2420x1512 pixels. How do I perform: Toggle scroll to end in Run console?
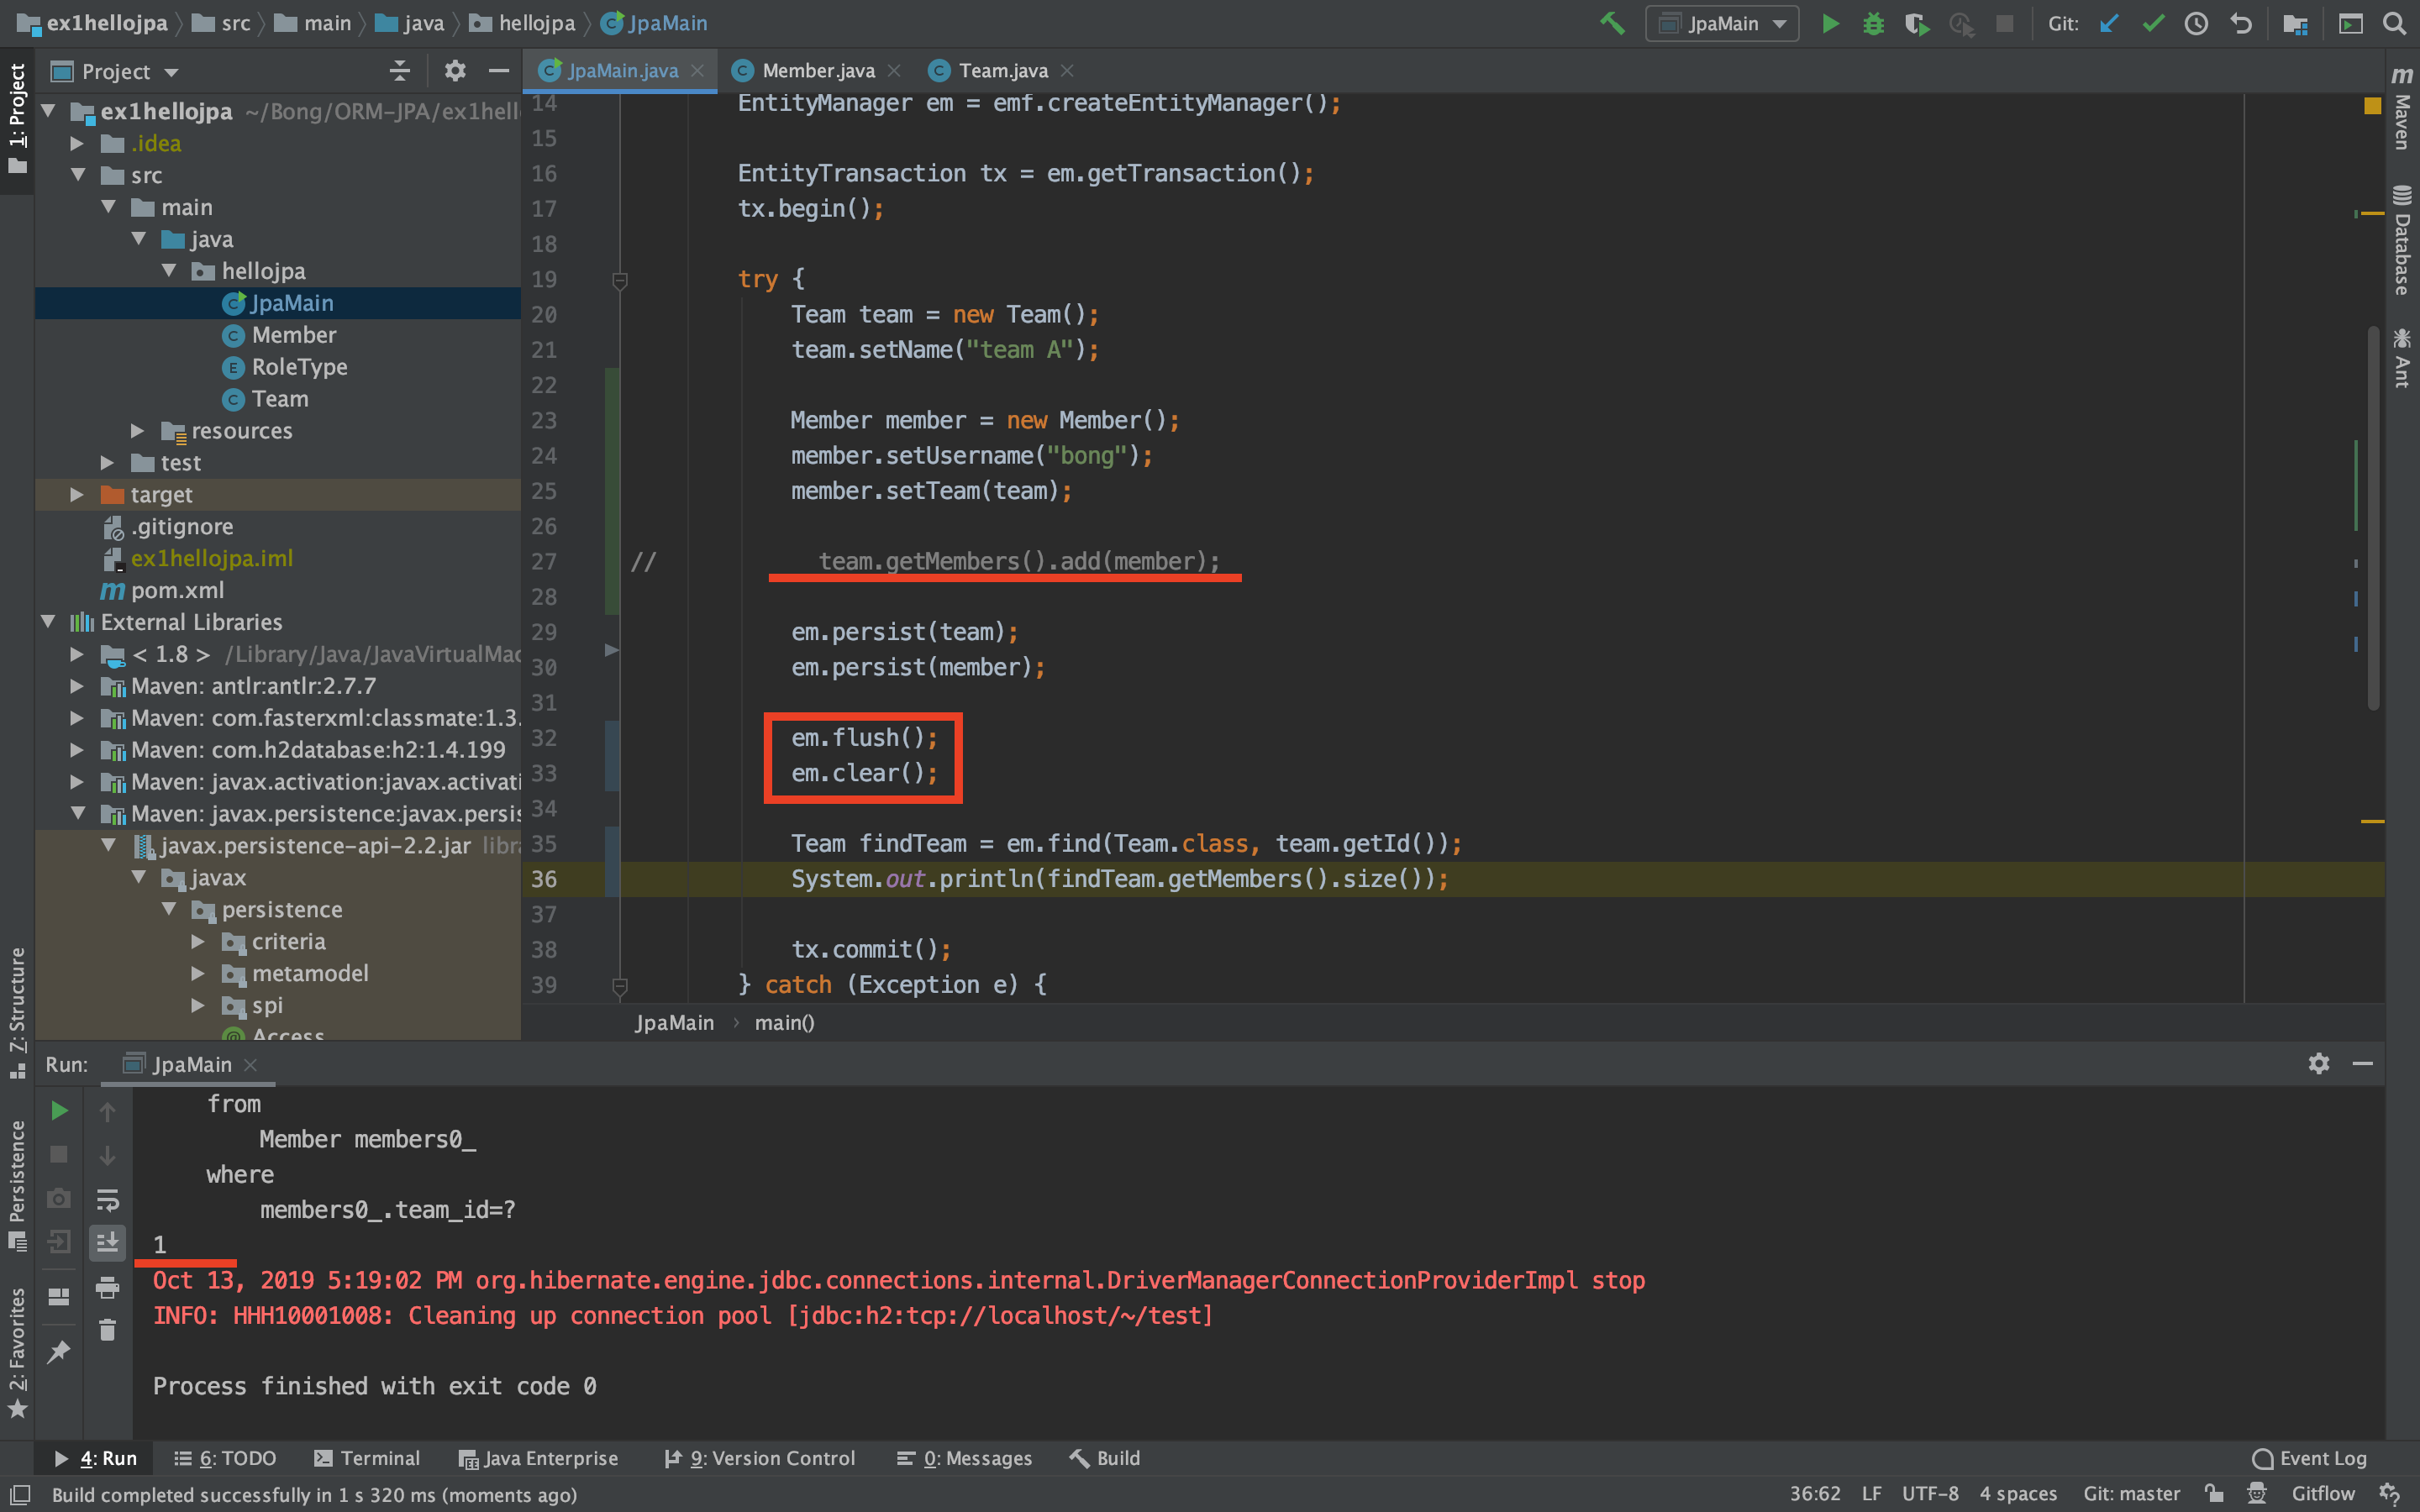tap(107, 1243)
